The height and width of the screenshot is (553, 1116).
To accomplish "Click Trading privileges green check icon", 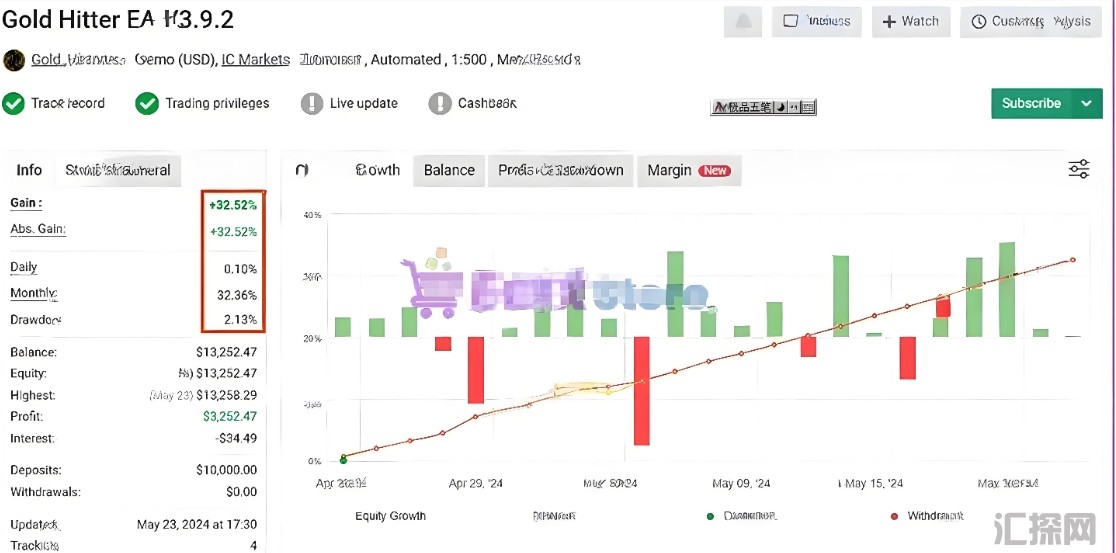I will pyautogui.click(x=147, y=103).
